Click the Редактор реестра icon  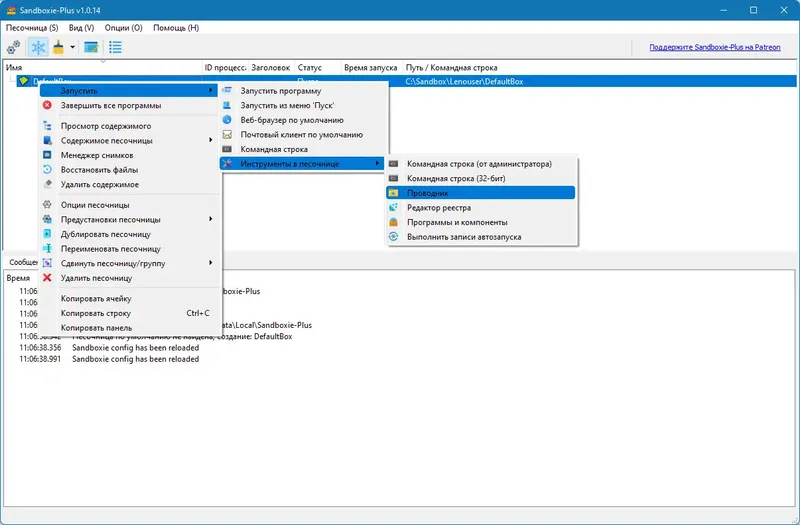tap(393, 208)
